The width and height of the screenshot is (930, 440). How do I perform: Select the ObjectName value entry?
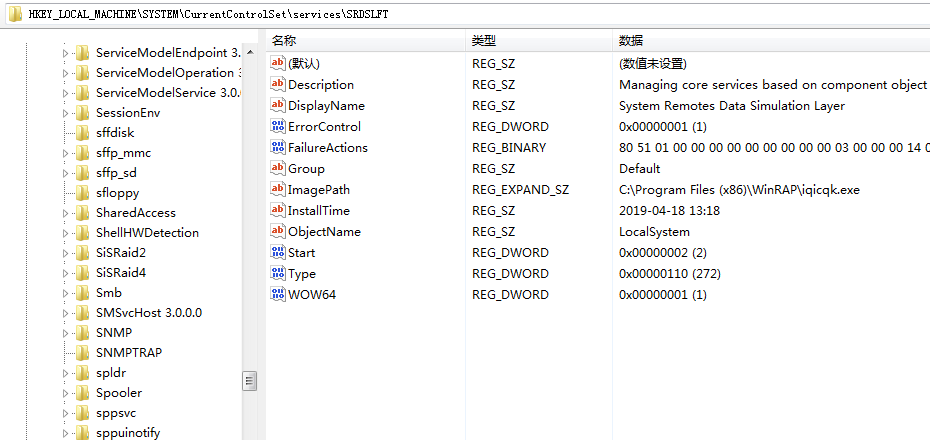pyautogui.click(x=324, y=231)
